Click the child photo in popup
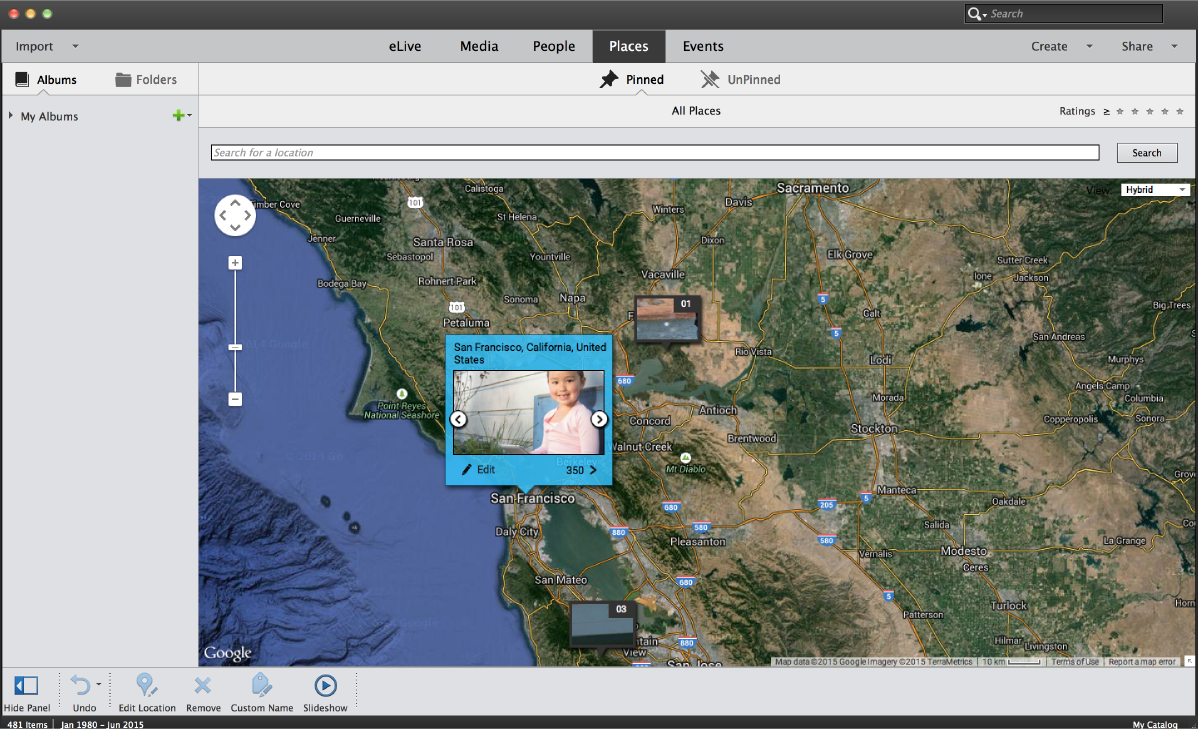 coord(529,413)
